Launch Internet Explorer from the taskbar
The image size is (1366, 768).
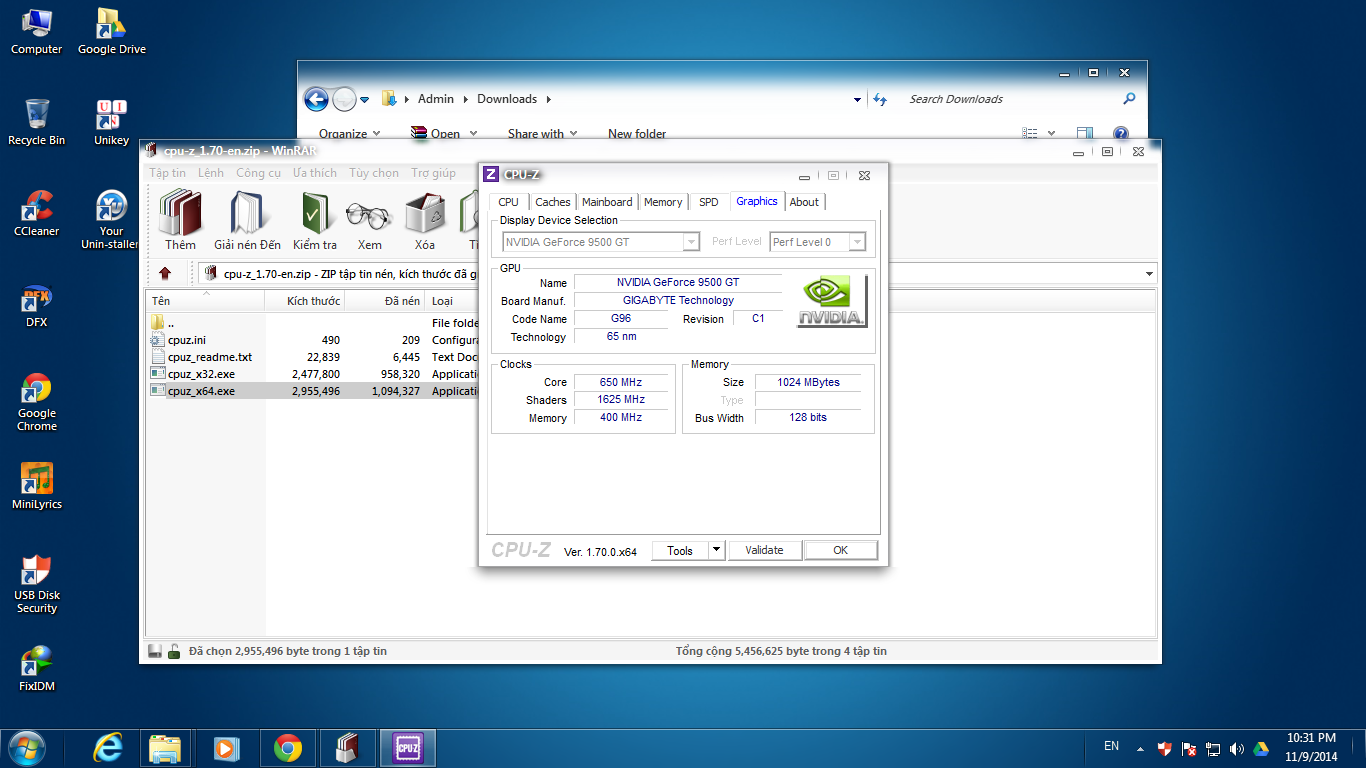click(107, 748)
